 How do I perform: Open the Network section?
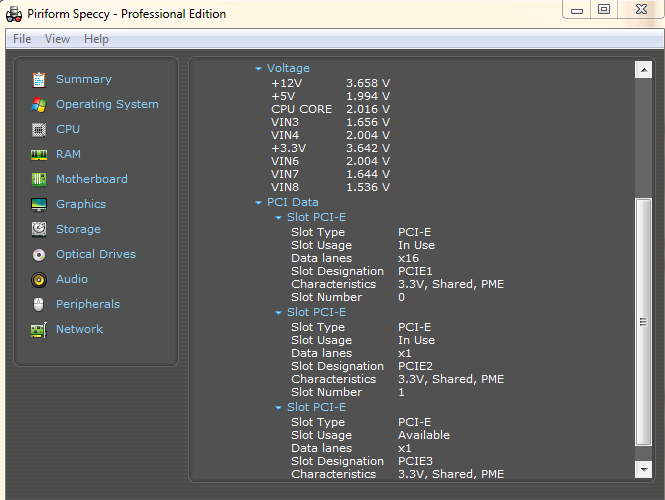(79, 330)
